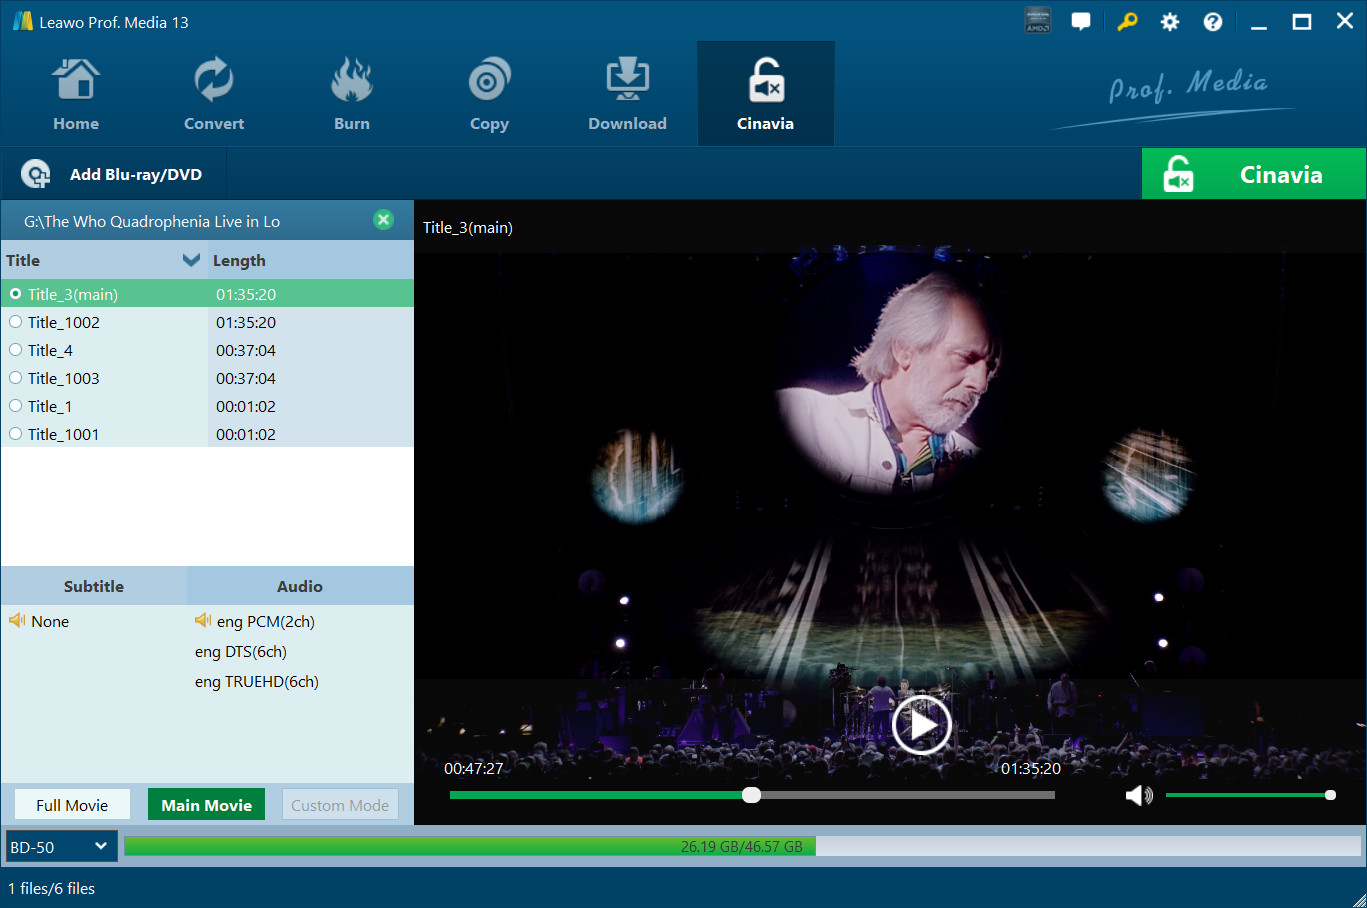Mute the preview volume speaker

1138,795
